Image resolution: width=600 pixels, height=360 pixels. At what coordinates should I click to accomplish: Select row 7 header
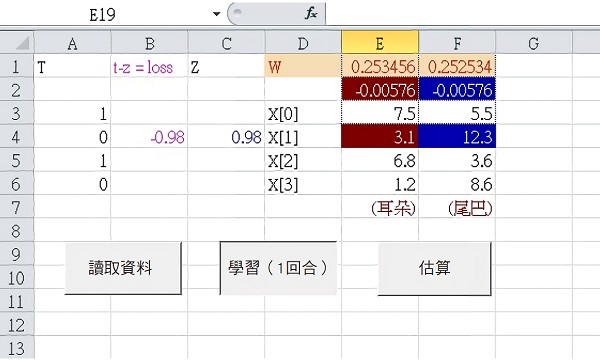17,207
